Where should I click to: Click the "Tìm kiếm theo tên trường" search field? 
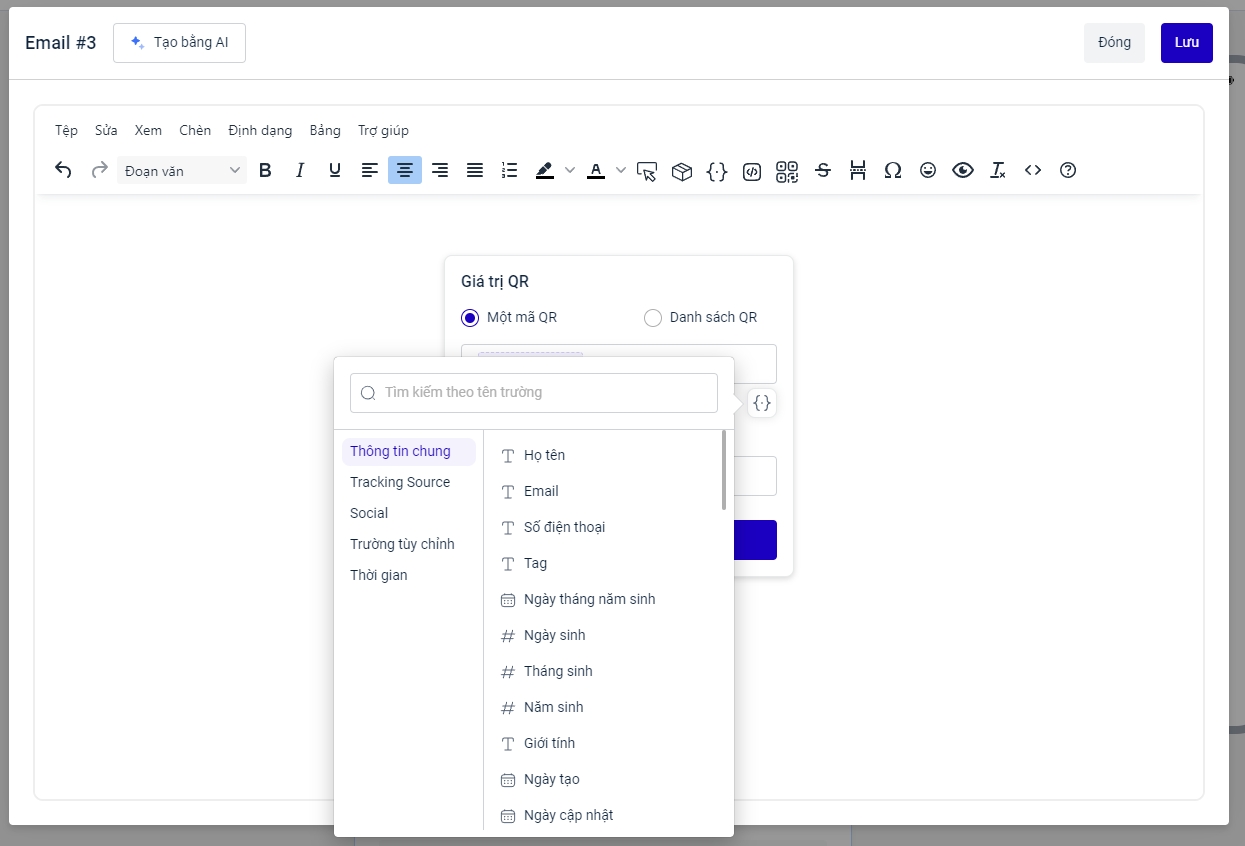click(x=545, y=393)
